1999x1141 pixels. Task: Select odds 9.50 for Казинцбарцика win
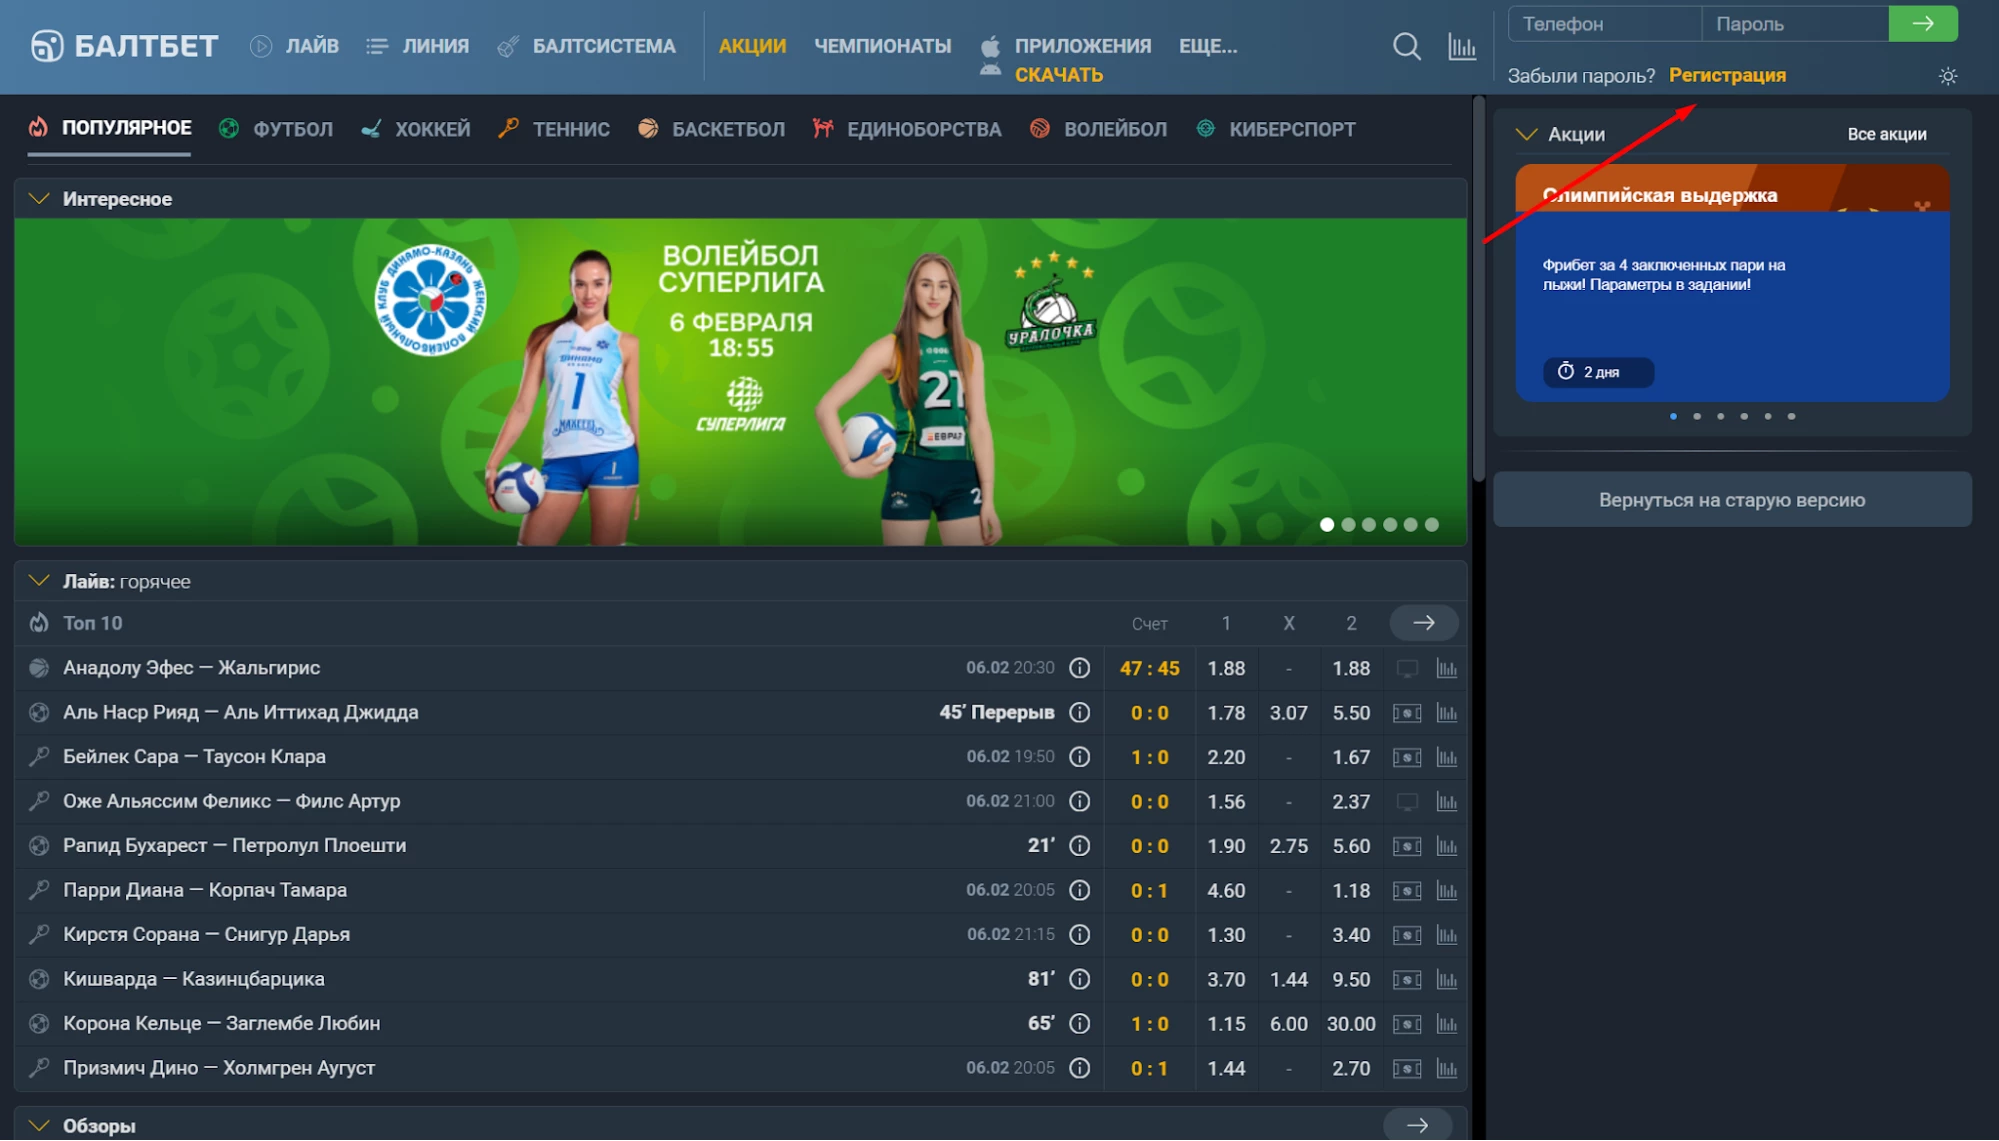(x=1350, y=979)
